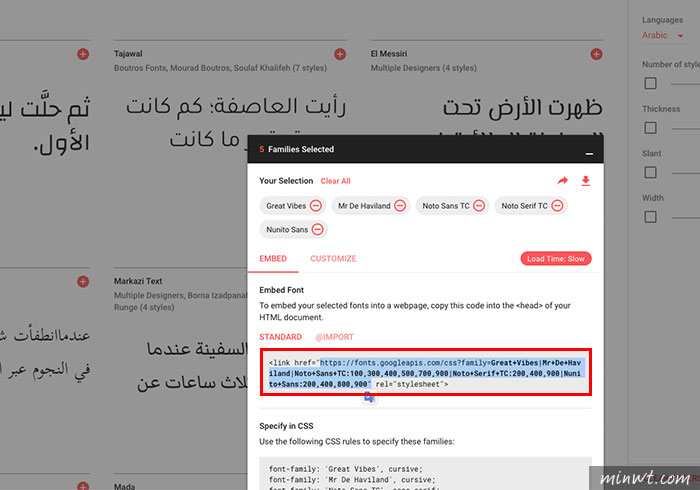Switch to the CUSTOMIZE tab

pos(333,258)
